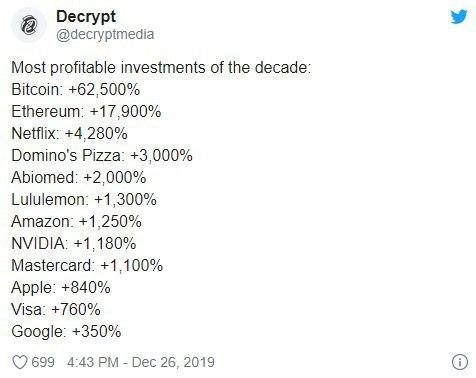
Task: Click the Twitter bird logo icon
Action: 459,17
